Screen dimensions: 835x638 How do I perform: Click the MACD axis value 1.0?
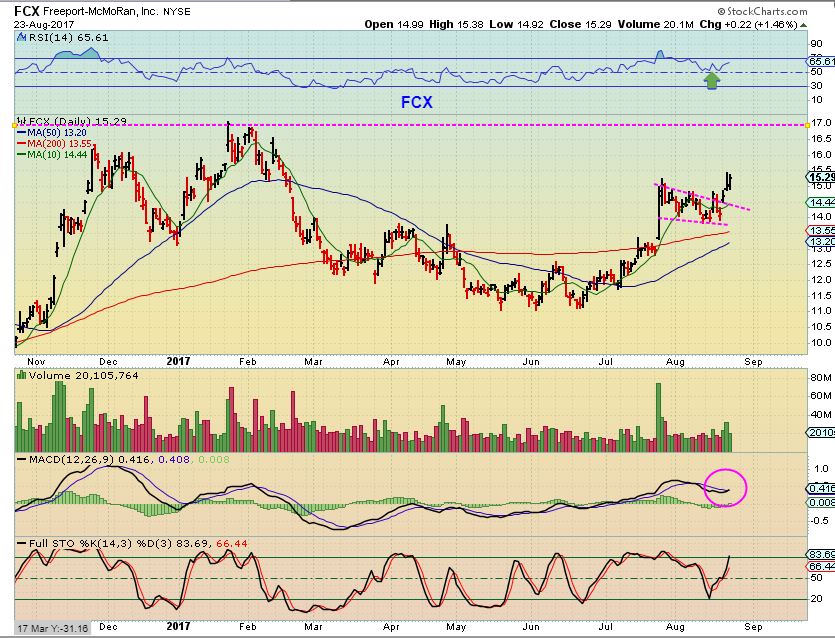(822, 469)
